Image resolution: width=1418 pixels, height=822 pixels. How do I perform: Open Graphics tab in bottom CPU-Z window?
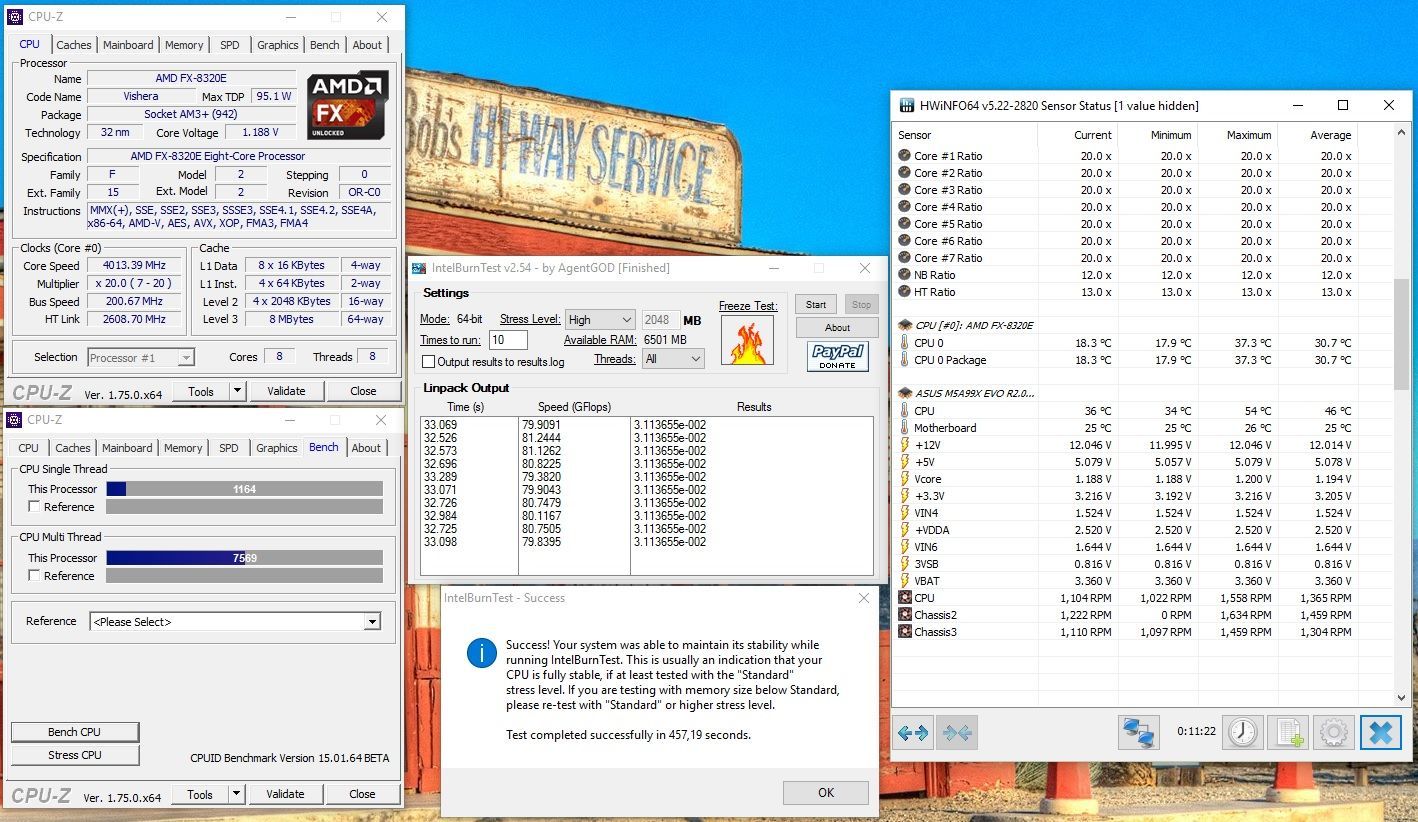point(277,448)
